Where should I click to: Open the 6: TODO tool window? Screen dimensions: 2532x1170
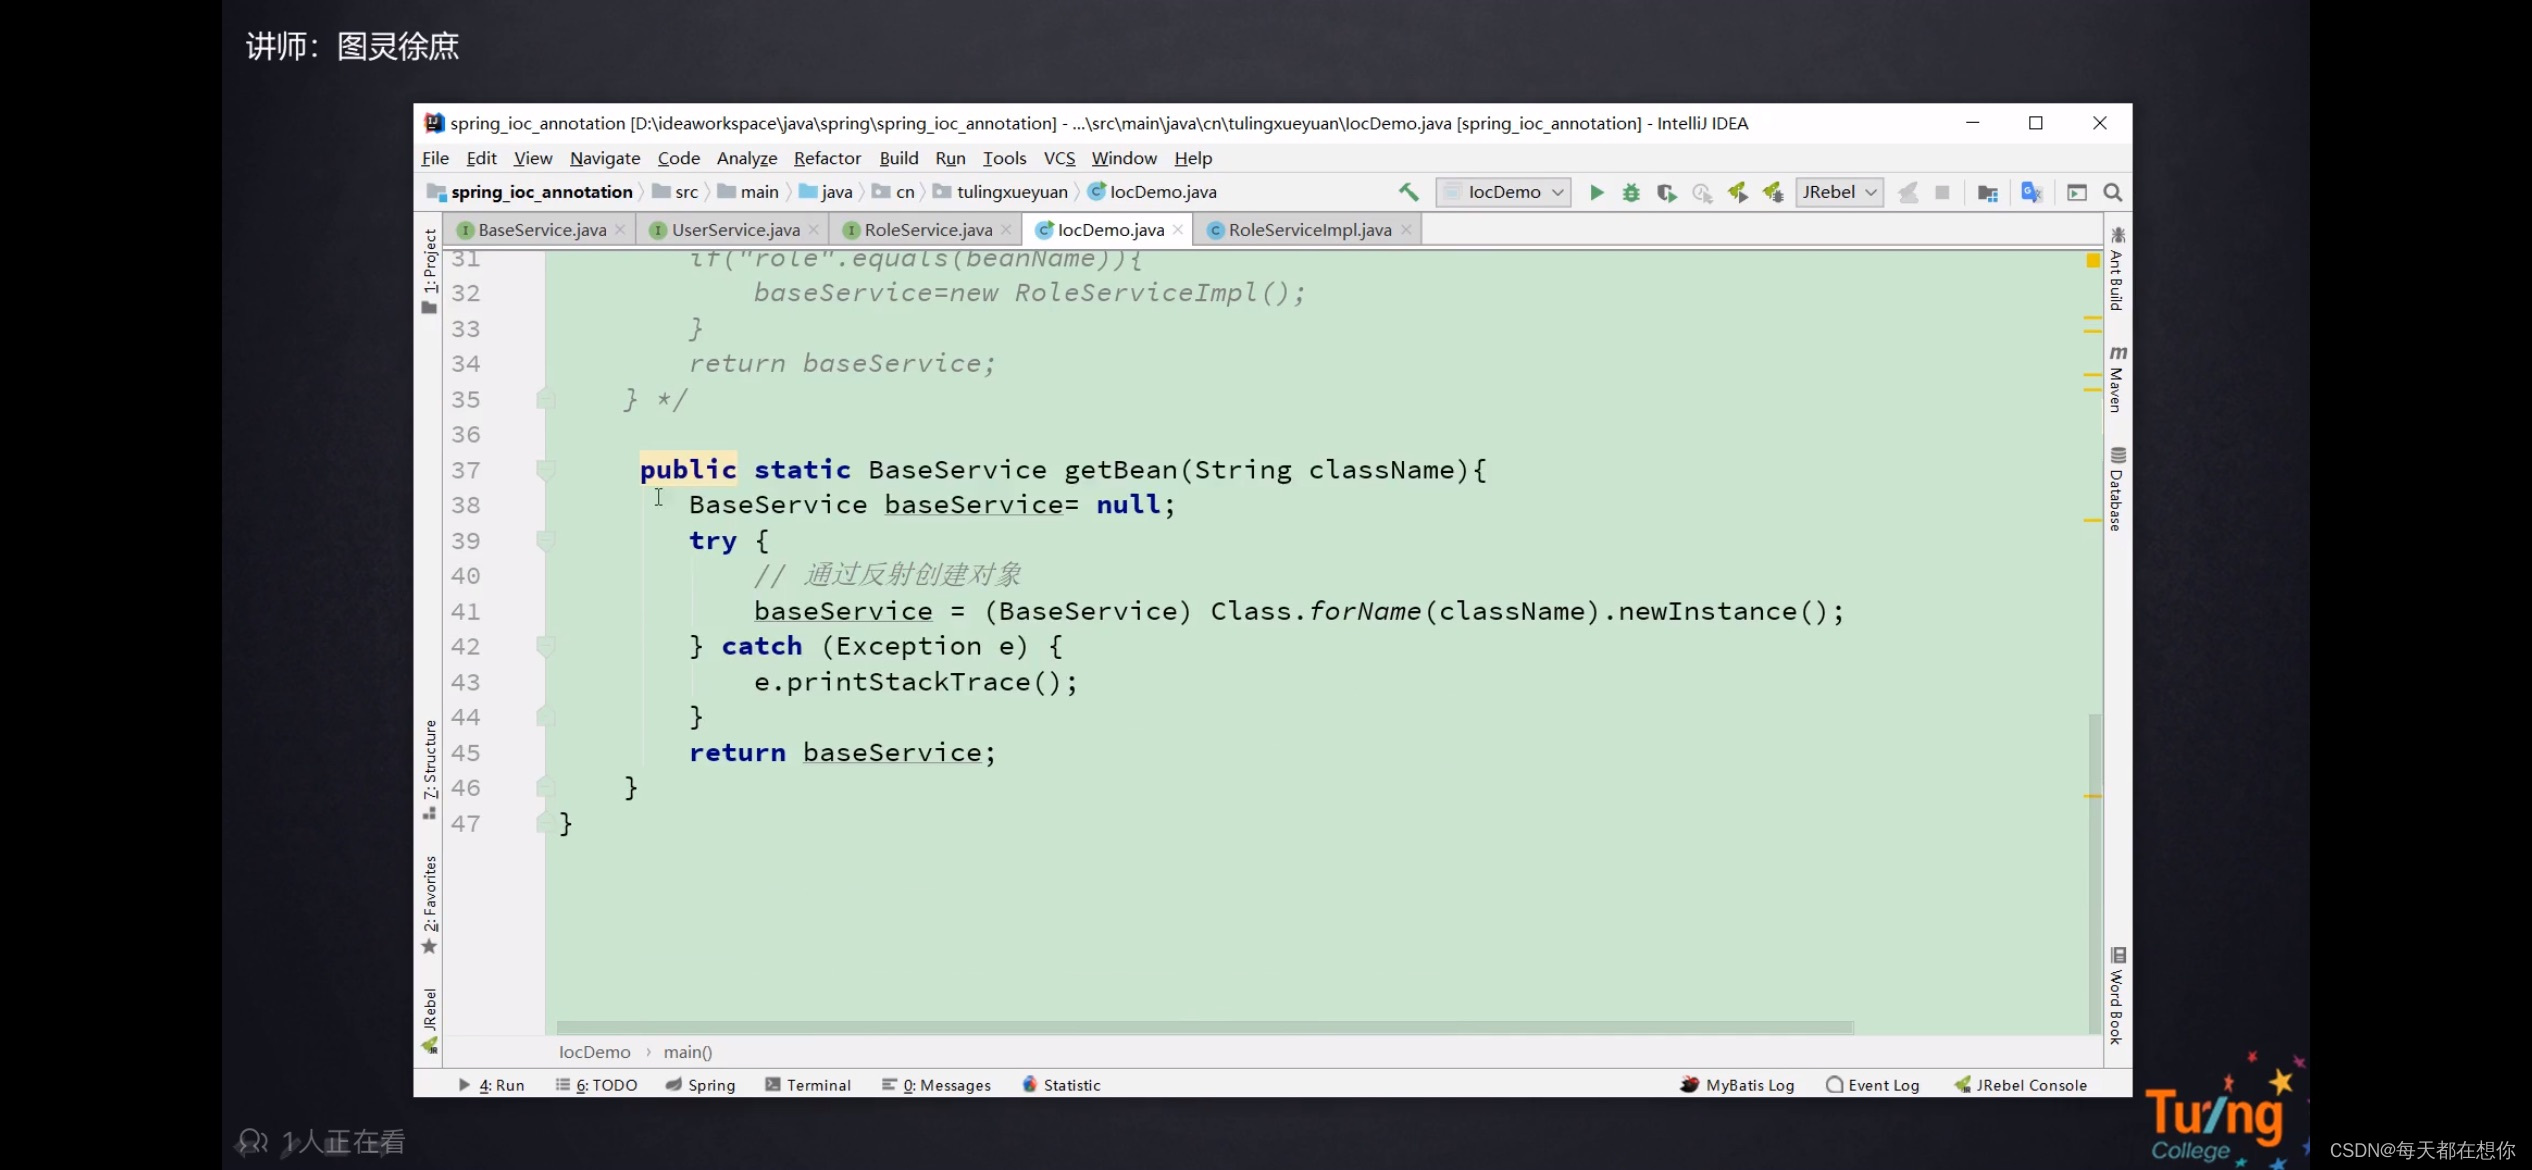pos(597,1085)
